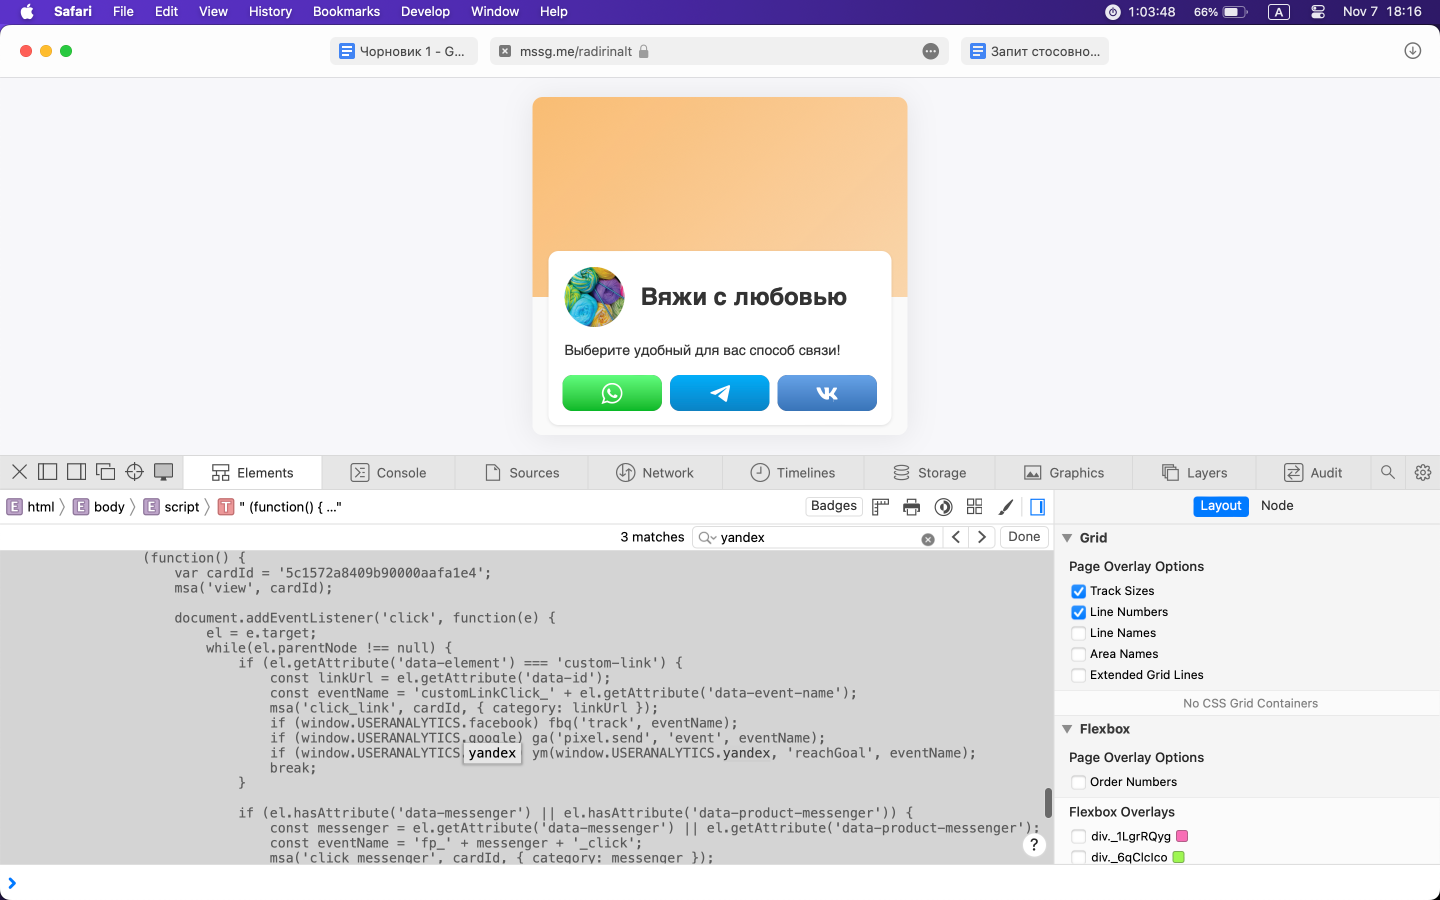
Task: Switch to the Elements tab
Action: point(253,473)
